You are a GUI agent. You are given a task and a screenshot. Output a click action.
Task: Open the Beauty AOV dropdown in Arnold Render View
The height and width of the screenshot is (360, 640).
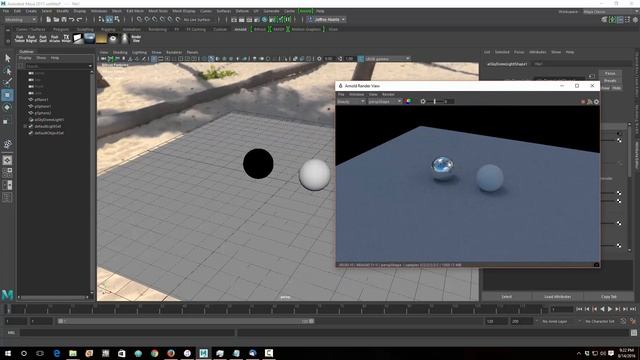coord(351,101)
